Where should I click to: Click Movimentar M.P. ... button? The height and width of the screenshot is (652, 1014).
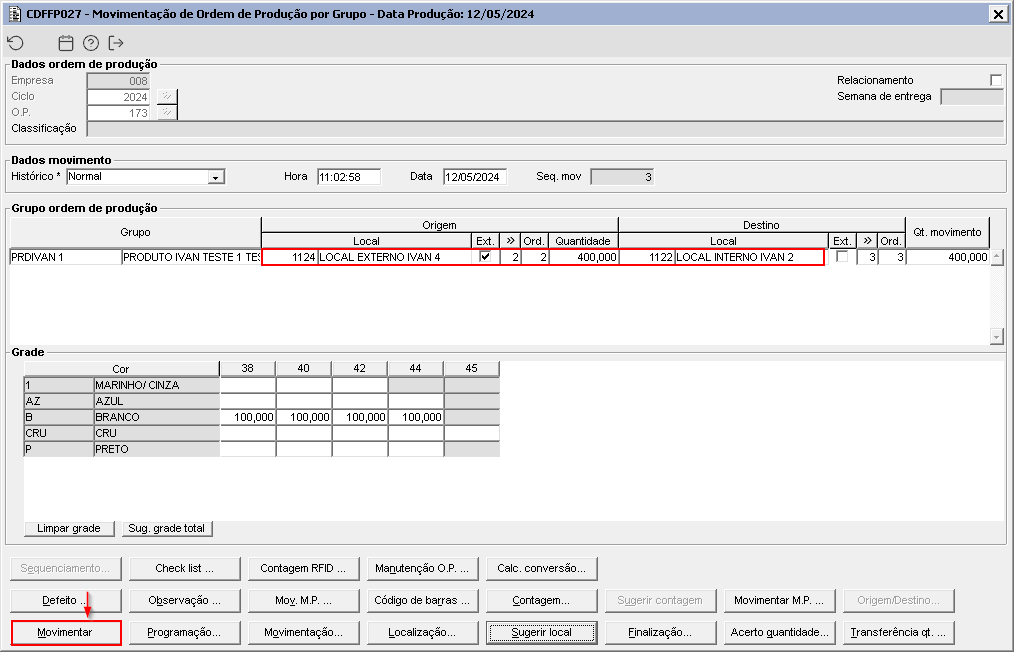pyautogui.click(x=779, y=600)
